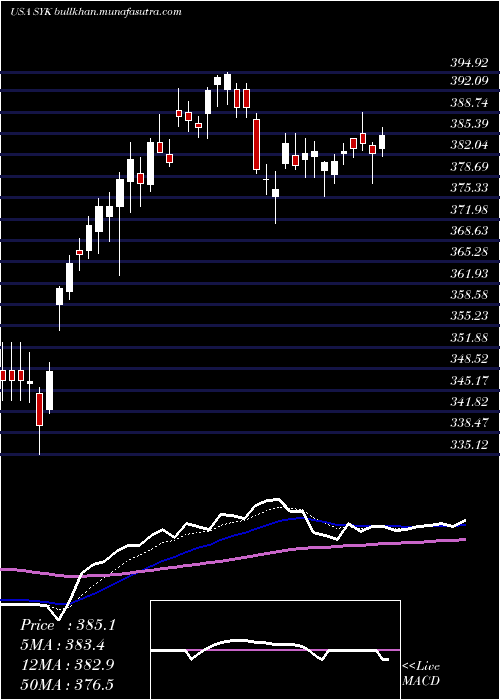Click the 348.52 price axis label
The height and width of the screenshot is (700, 500).
(468, 359)
